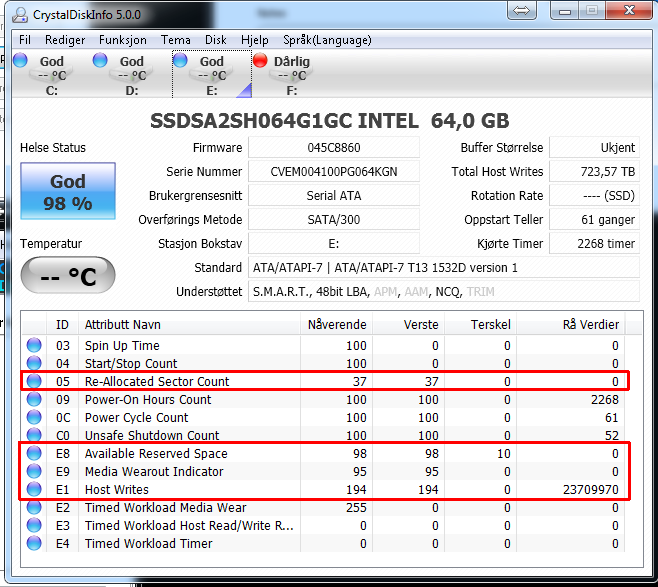Screen dimensions: 658x587
Task: Click the status orb for Spin Up Time
Action: pos(34,345)
